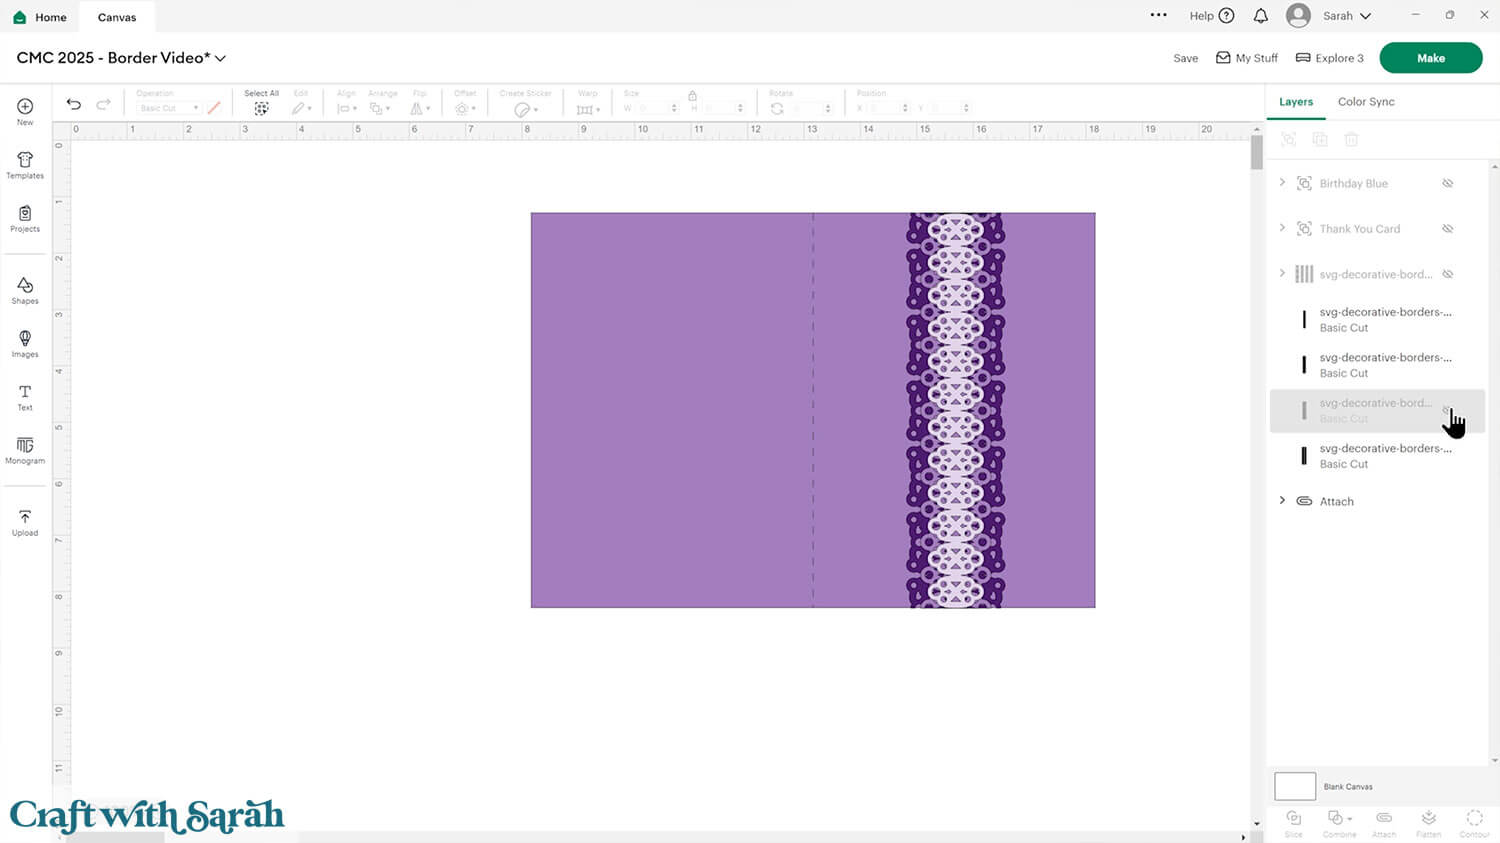The width and height of the screenshot is (1500, 843).
Task: Open the Images library
Action: point(25,343)
